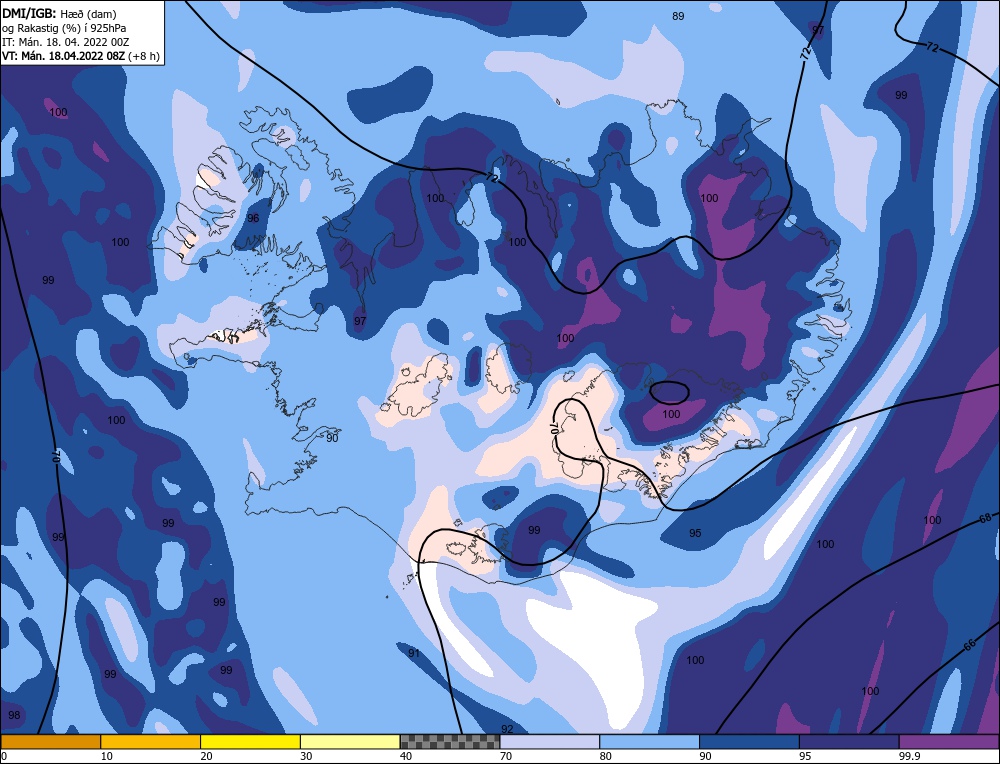Screen dimensions: 1000x764
Task: Click the contour label '66'
Action: pyautogui.click(x=969, y=645)
